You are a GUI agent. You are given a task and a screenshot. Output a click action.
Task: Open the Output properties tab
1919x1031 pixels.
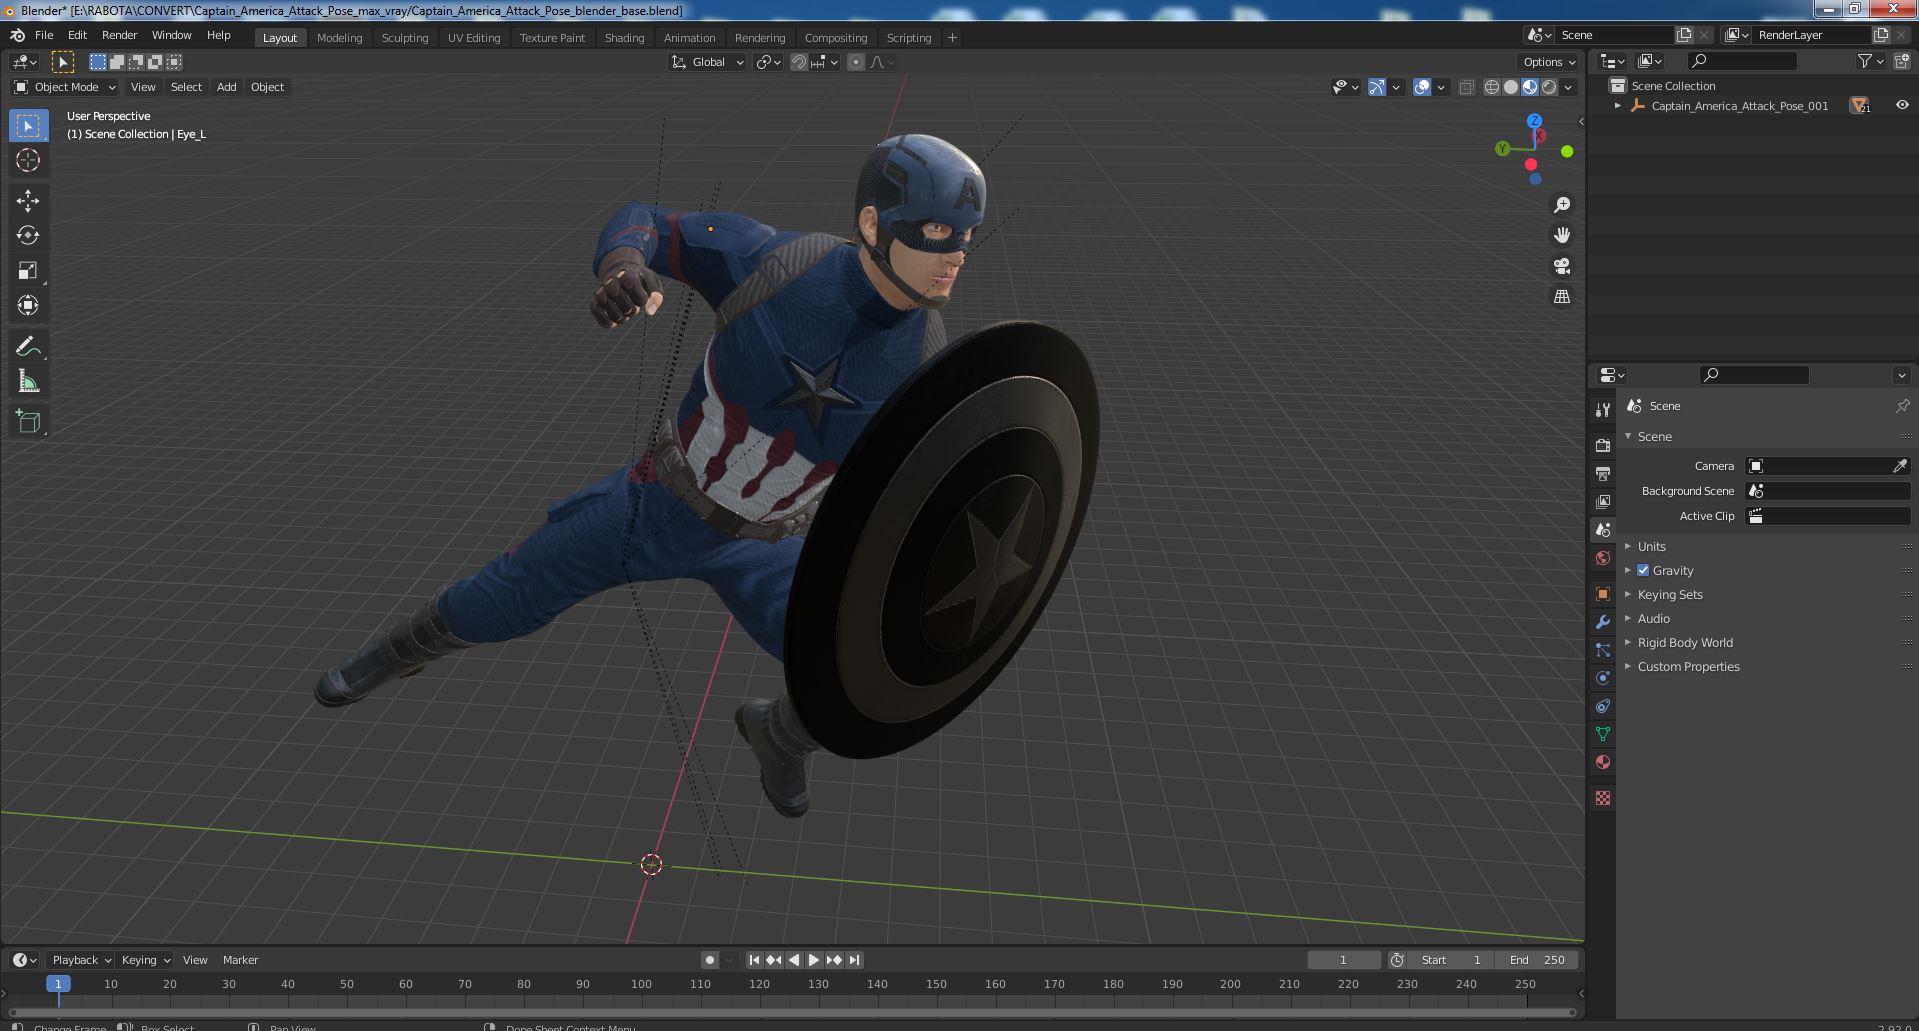(x=1603, y=473)
